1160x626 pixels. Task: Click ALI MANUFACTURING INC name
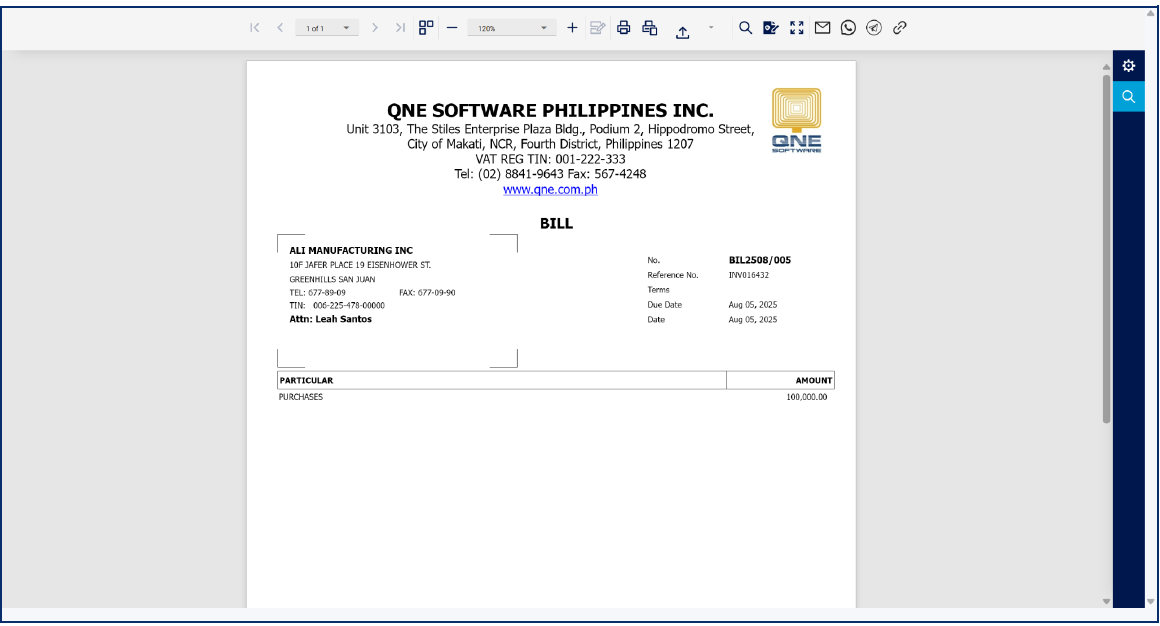[x=351, y=250]
